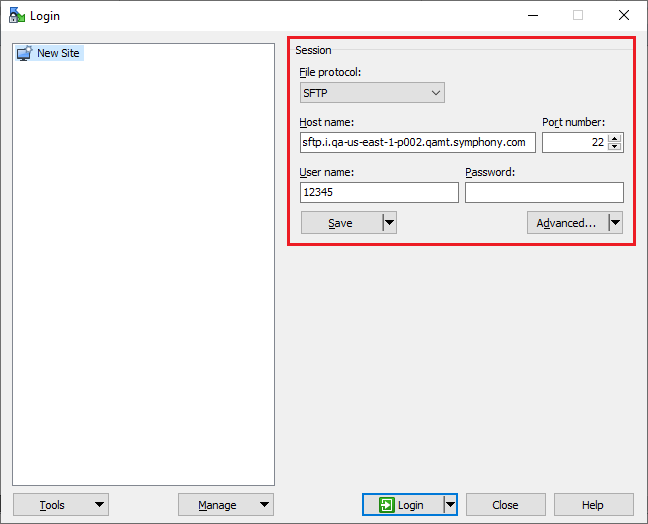The height and width of the screenshot is (524, 648).
Task: Open the Tools dropdown menu
Action: [x=61, y=504]
